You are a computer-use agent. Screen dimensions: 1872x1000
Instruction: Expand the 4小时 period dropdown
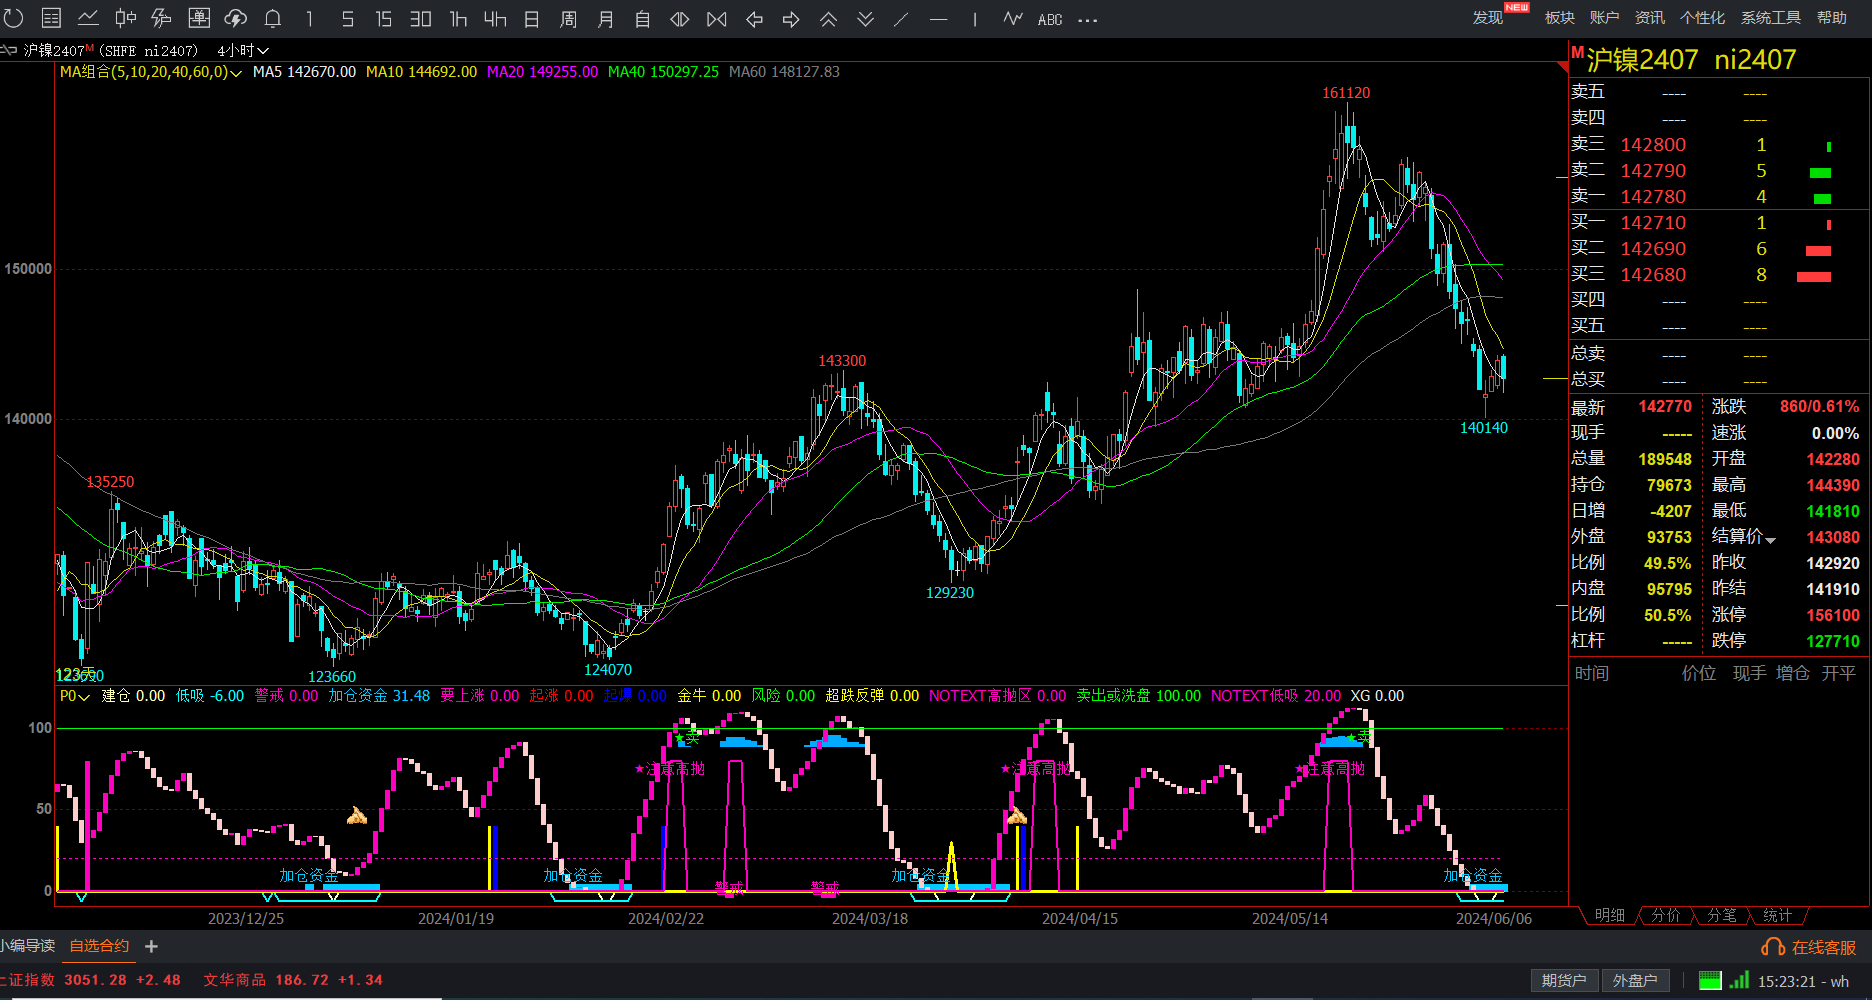pos(243,50)
